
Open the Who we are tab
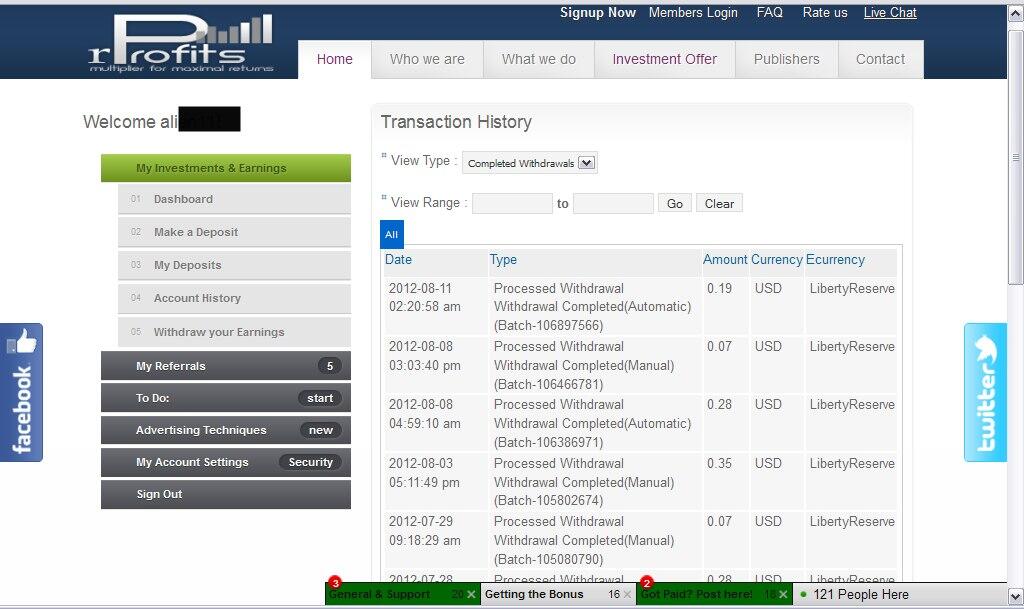point(427,59)
